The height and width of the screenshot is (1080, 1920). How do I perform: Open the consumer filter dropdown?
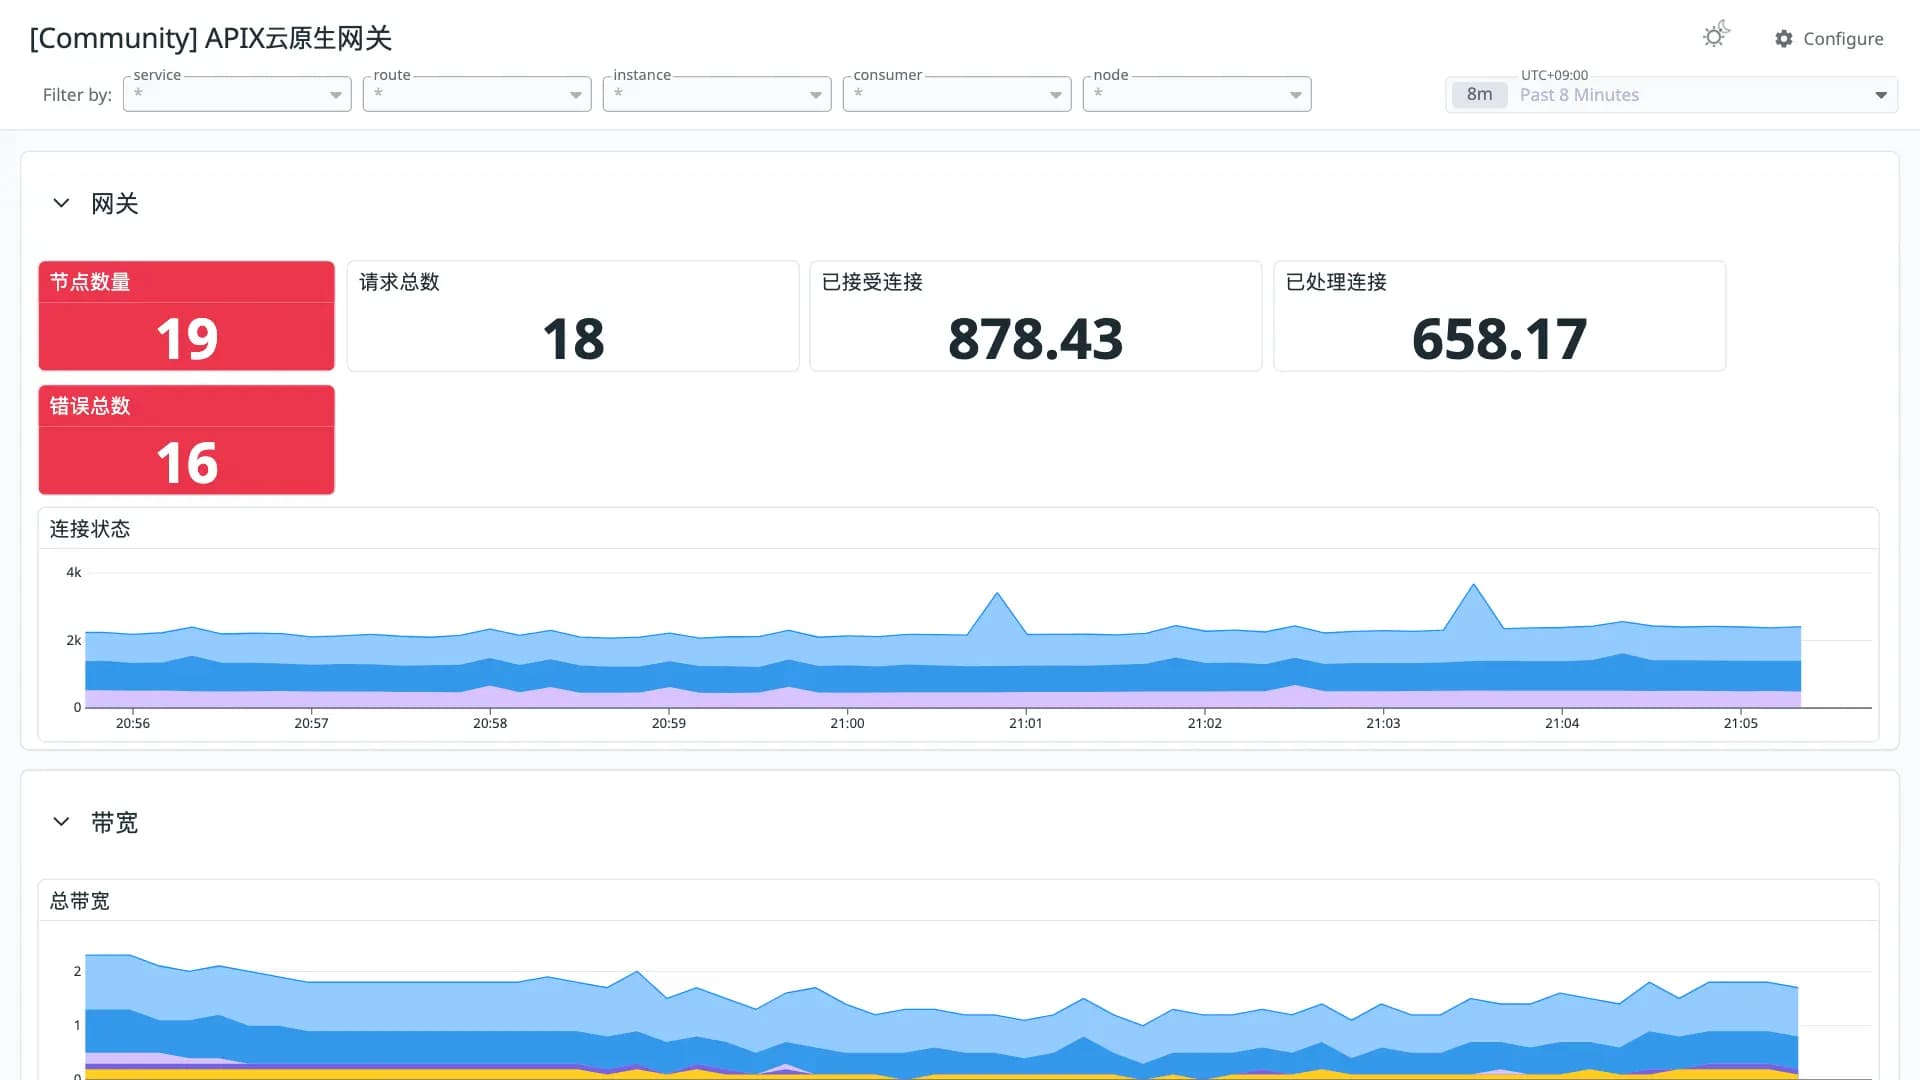coord(957,94)
